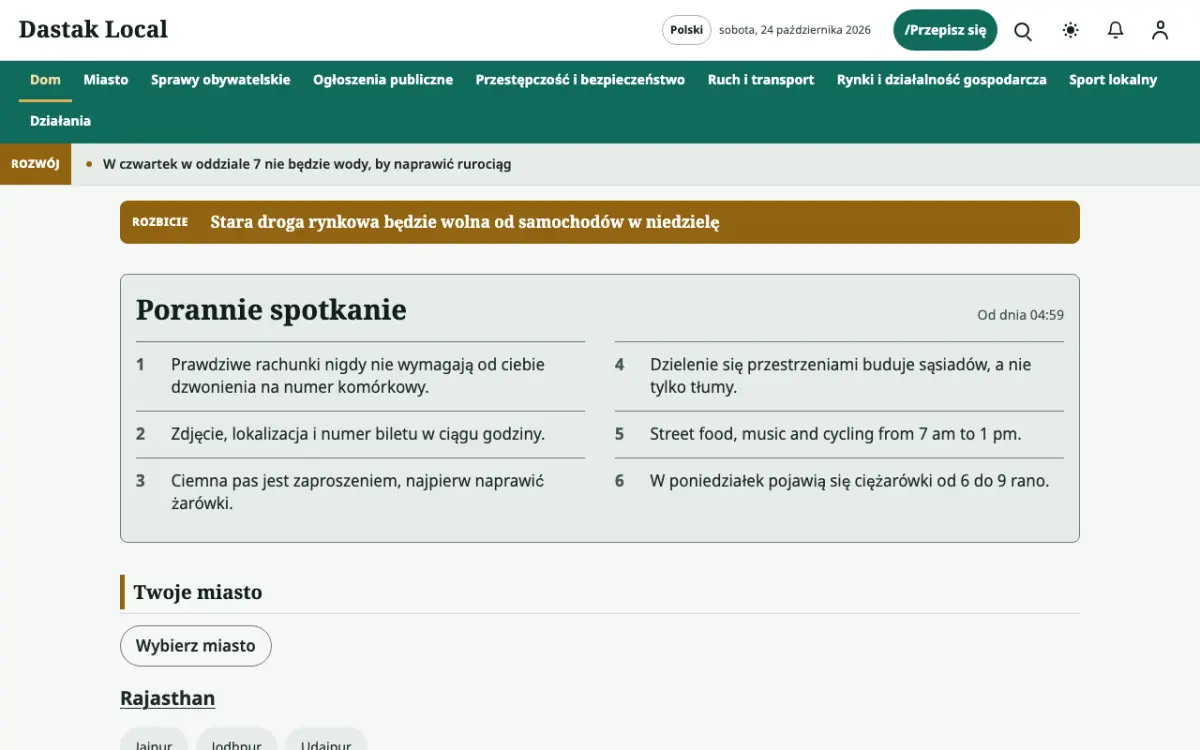Viewport: 1200px width, 750px height.
Task: Go to Sport lokalny section
Action: 1113,80
